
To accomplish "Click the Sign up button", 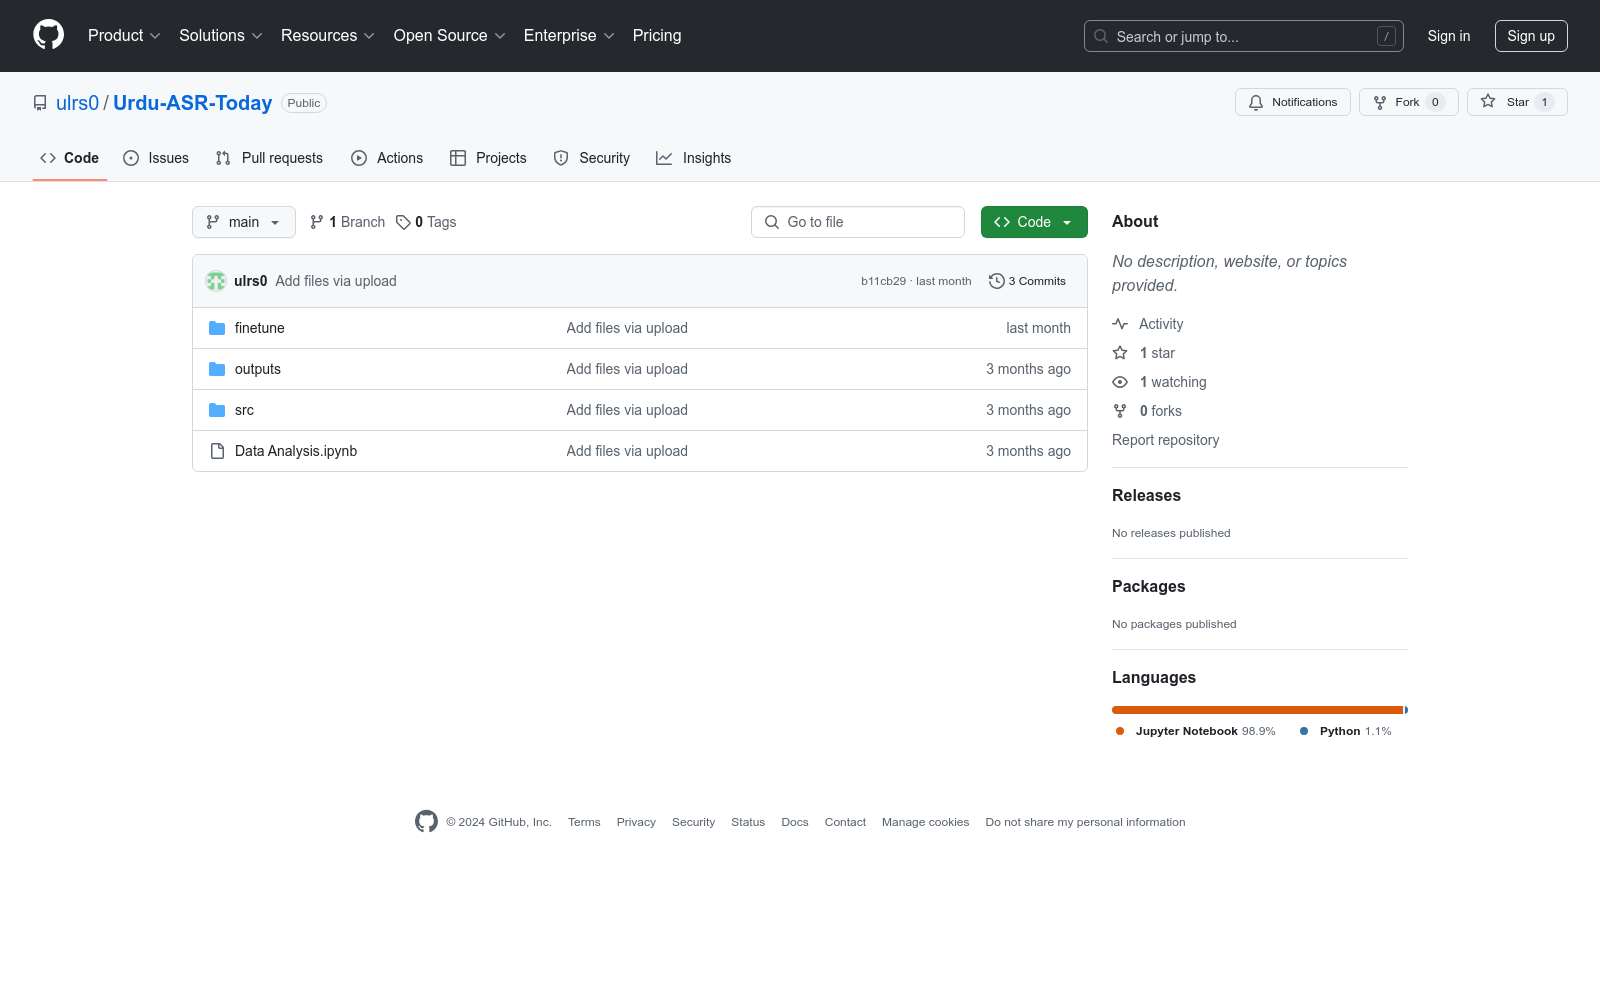I will pos(1531,36).
